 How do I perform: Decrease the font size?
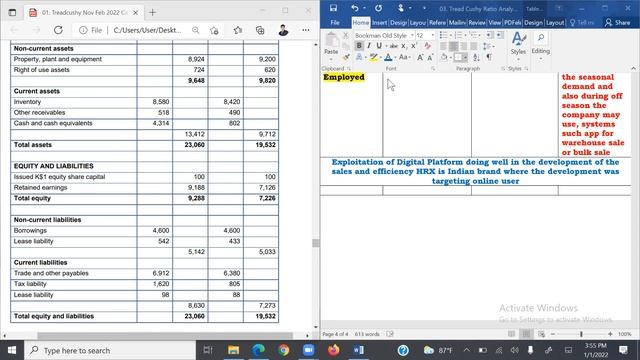[x=431, y=58]
